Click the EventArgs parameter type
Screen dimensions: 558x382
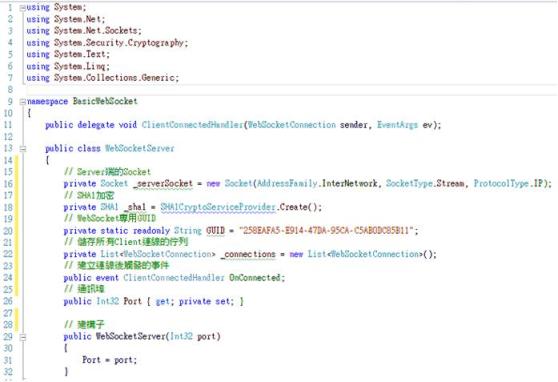coord(397,125)
